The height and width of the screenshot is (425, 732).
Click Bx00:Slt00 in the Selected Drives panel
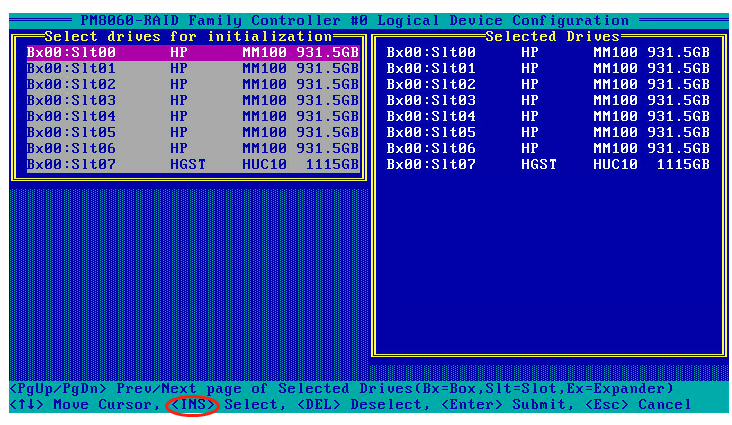(548, 52)
